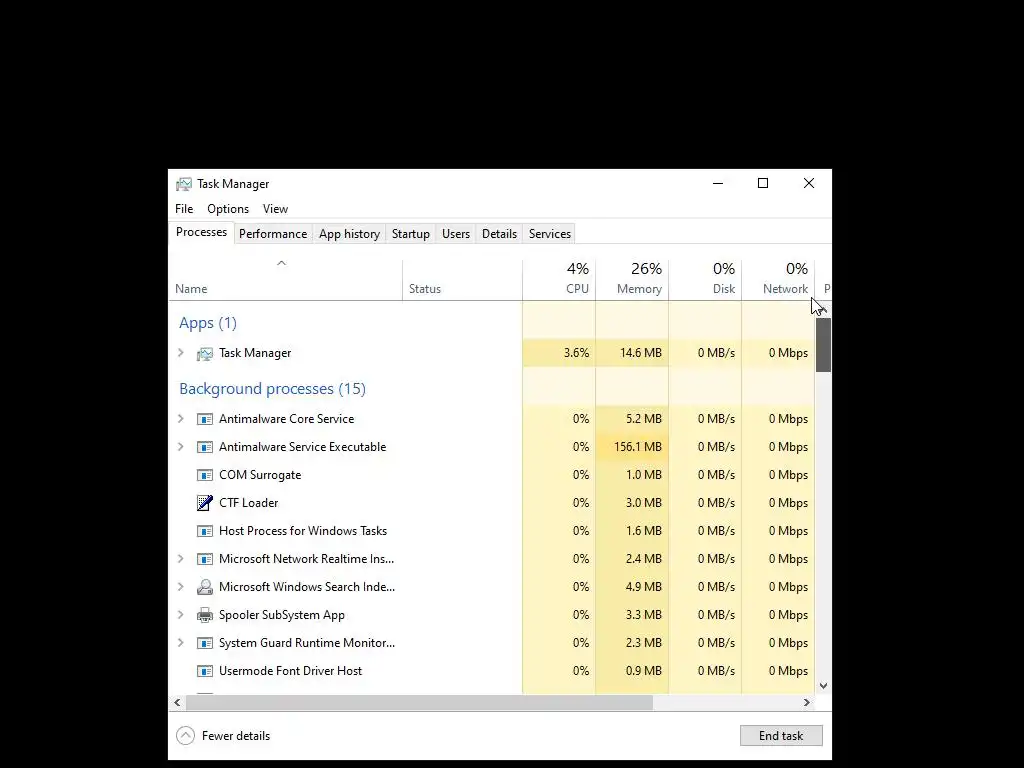The image size is (1024, 768).
Task: Sort by the Name column header
Action: click(285, 280)
